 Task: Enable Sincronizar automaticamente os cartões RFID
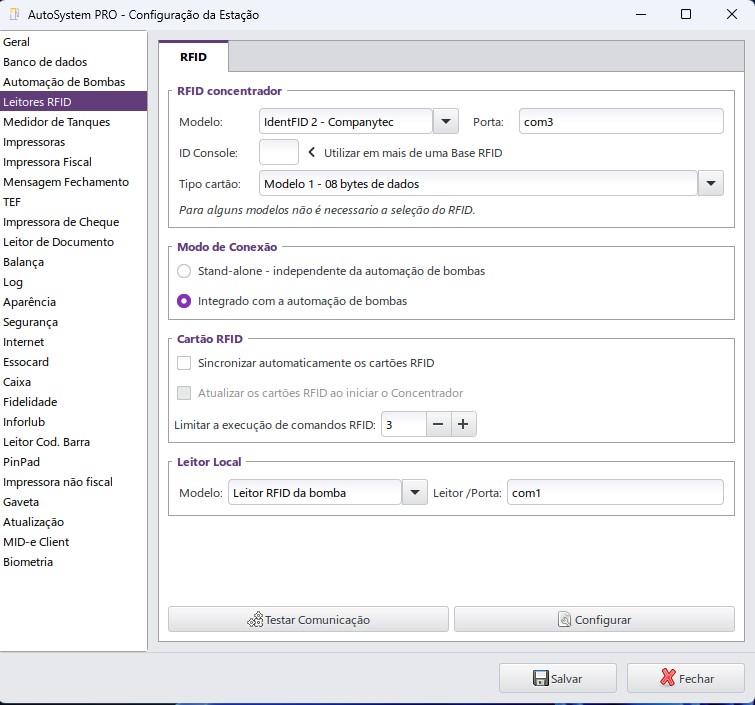[x=183, y=363]
